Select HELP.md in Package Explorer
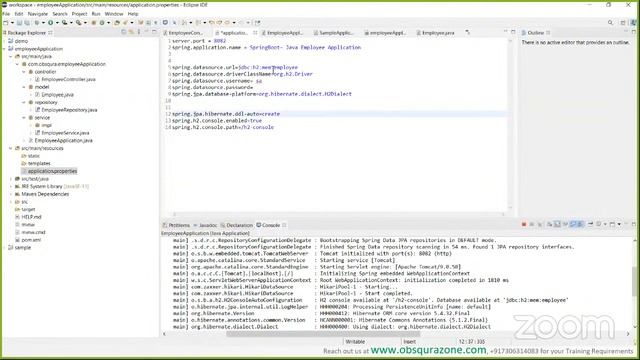 pos(28,217)
